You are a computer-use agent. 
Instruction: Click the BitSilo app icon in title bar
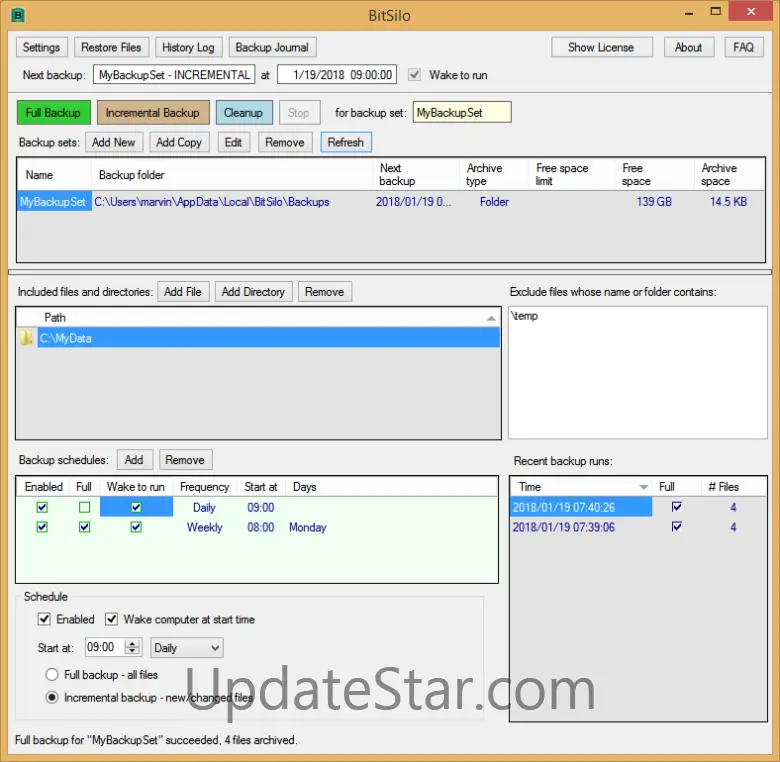tap(18, 15)
